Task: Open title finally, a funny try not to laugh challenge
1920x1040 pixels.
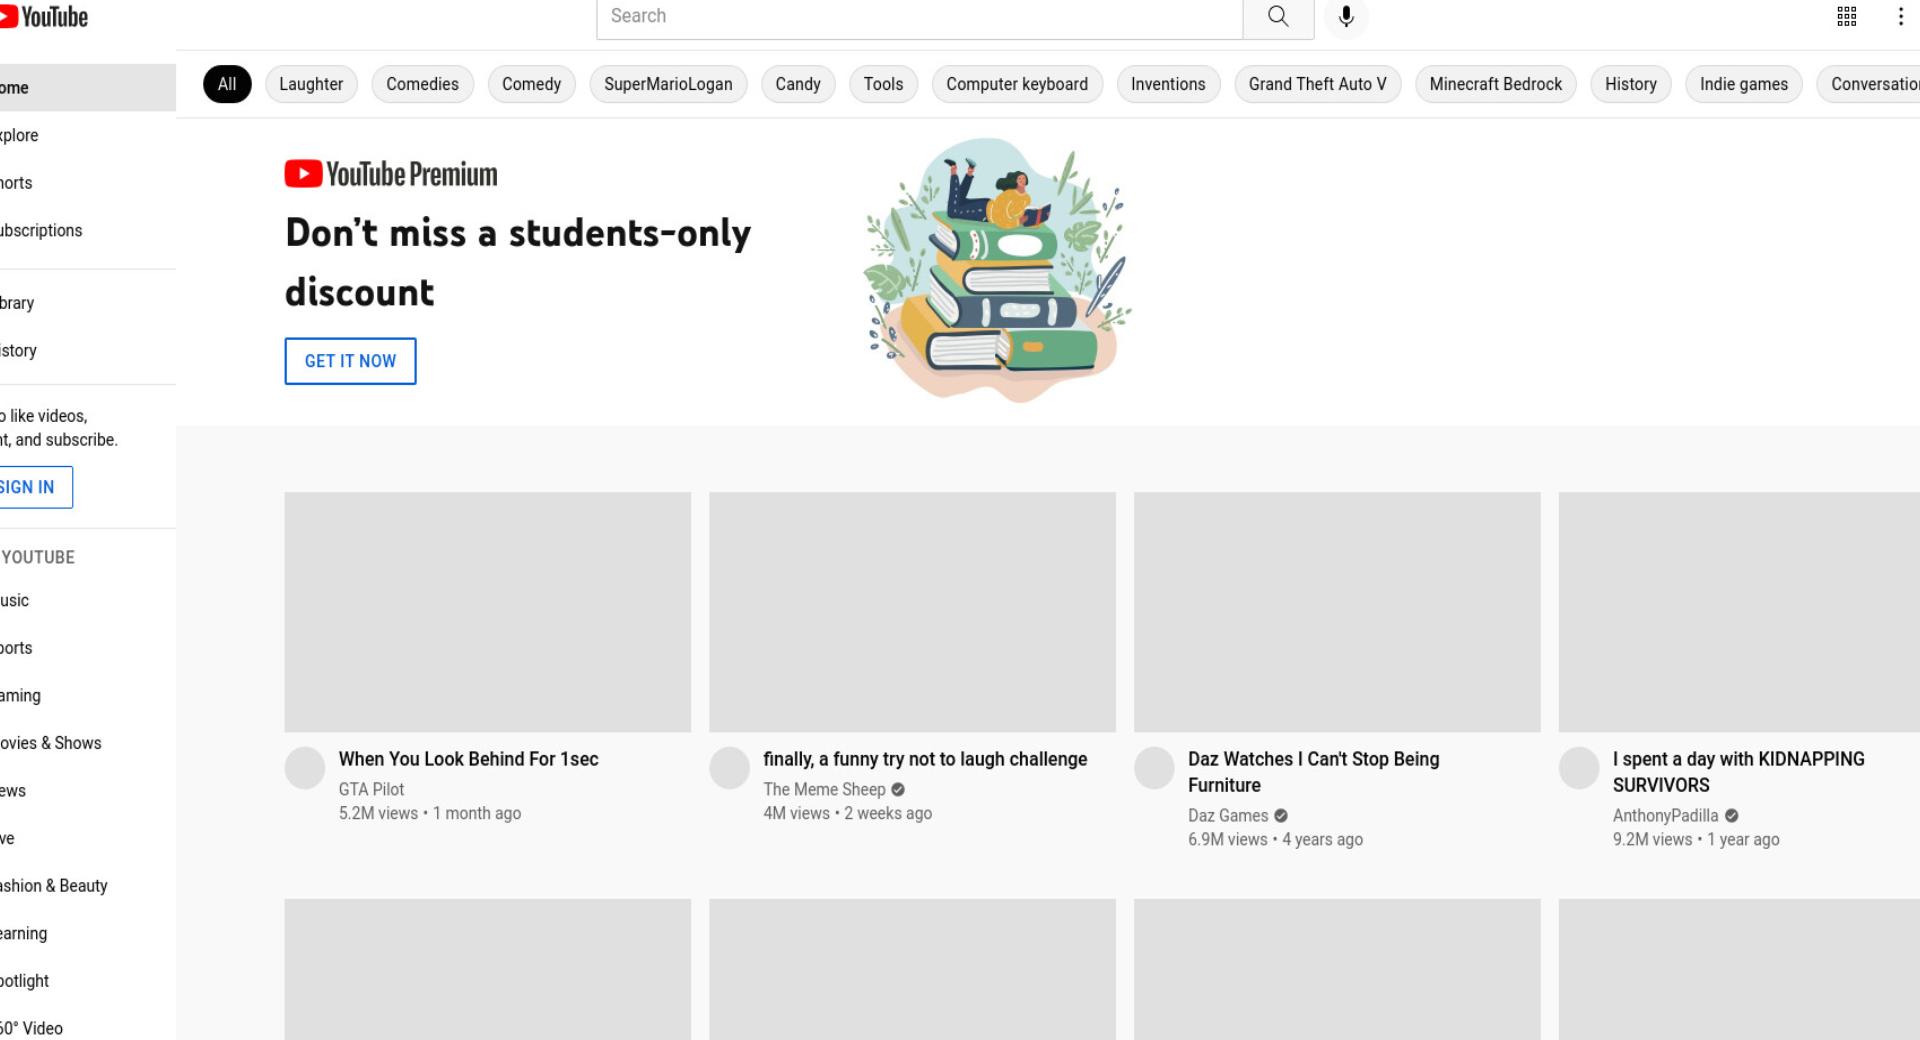Action: click(x=925, y=759)
